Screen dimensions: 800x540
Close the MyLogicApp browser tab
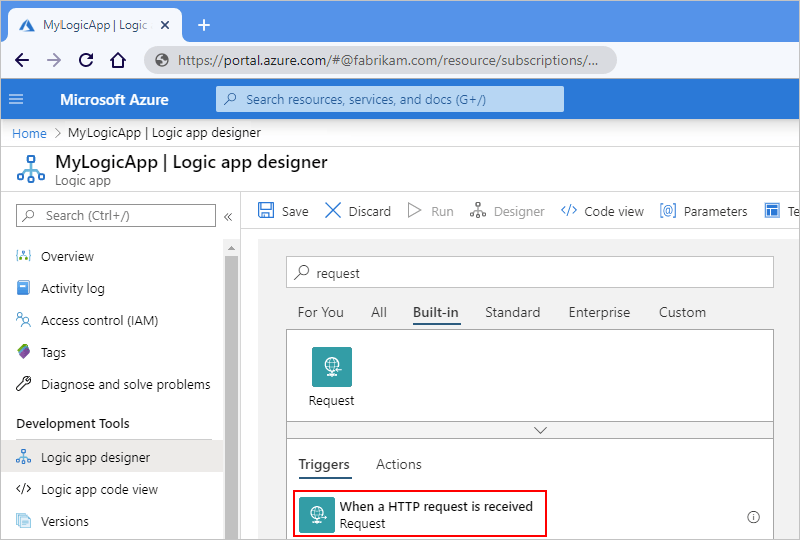[x=165, y=25]
